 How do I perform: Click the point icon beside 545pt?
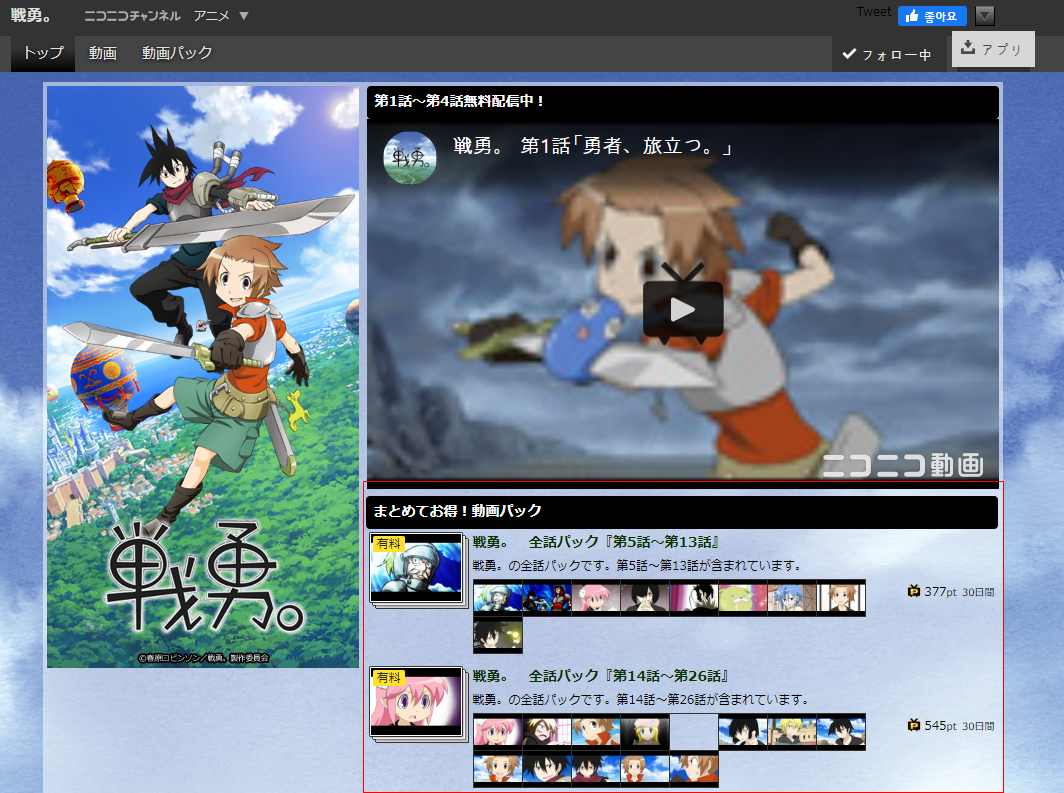(x=913, y=725)
